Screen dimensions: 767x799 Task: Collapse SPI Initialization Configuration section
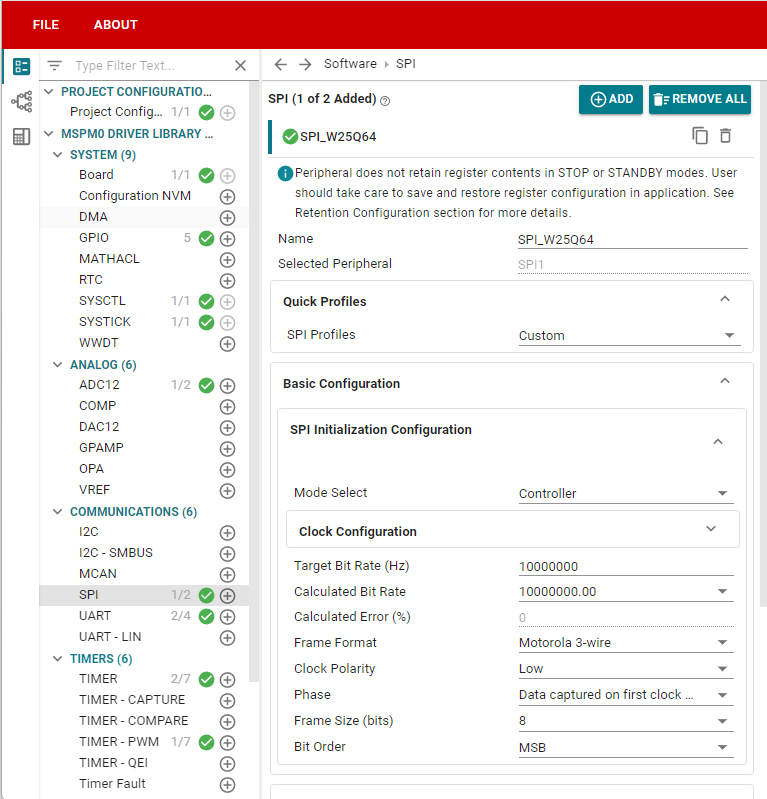click(x=718, y=442)
